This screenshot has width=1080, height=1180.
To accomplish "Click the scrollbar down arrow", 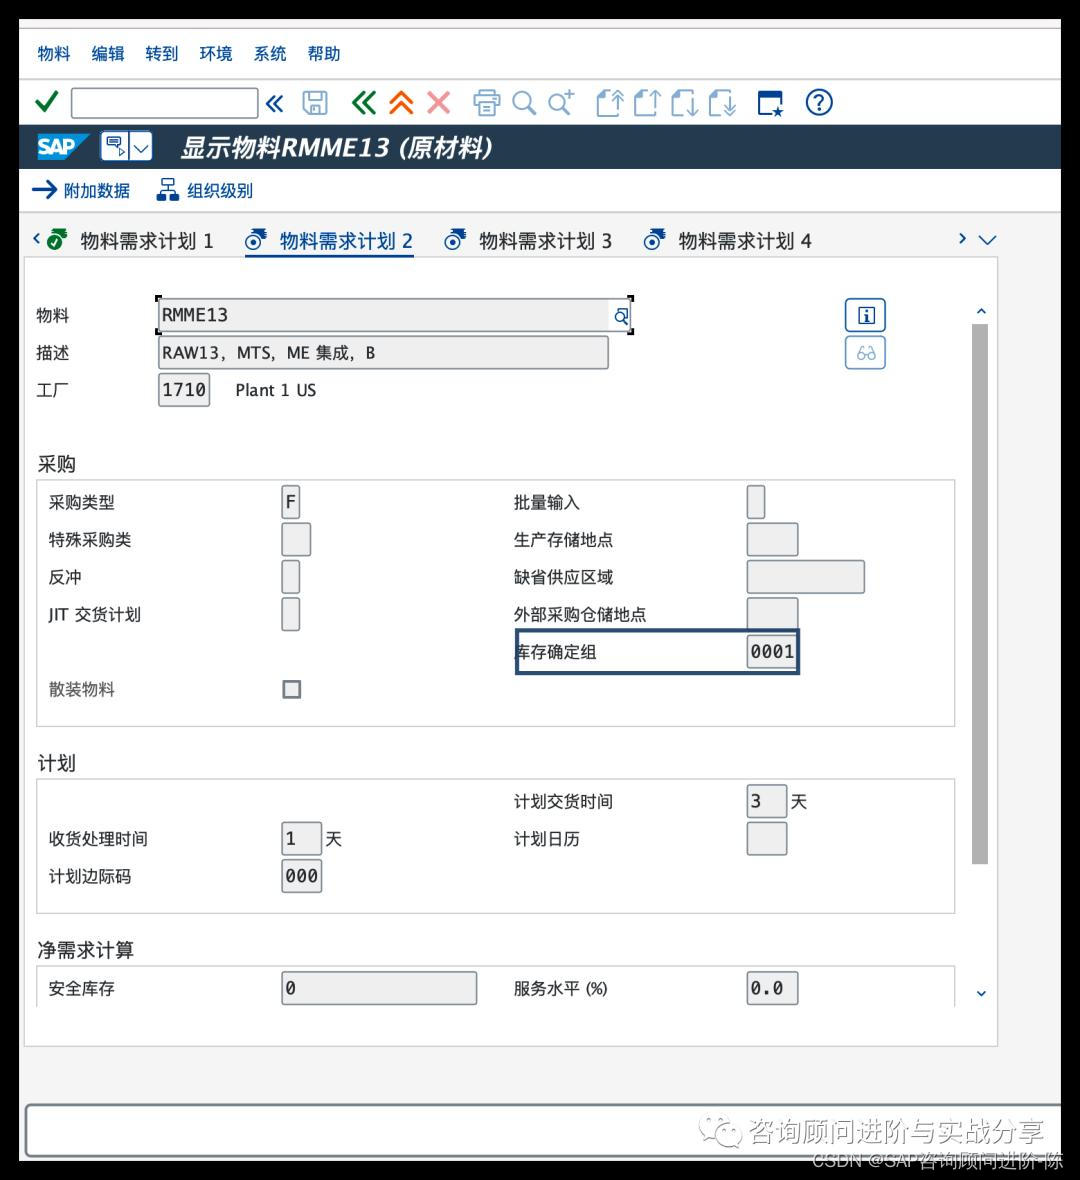I will click(981, 993).
